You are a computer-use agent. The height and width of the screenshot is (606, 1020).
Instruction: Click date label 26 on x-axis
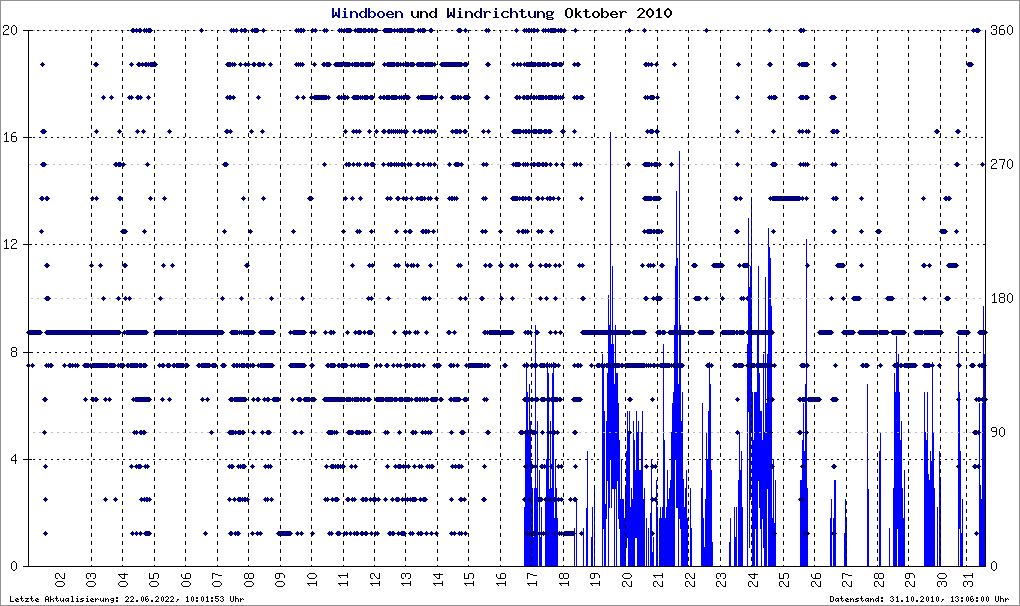click(816, 579)
